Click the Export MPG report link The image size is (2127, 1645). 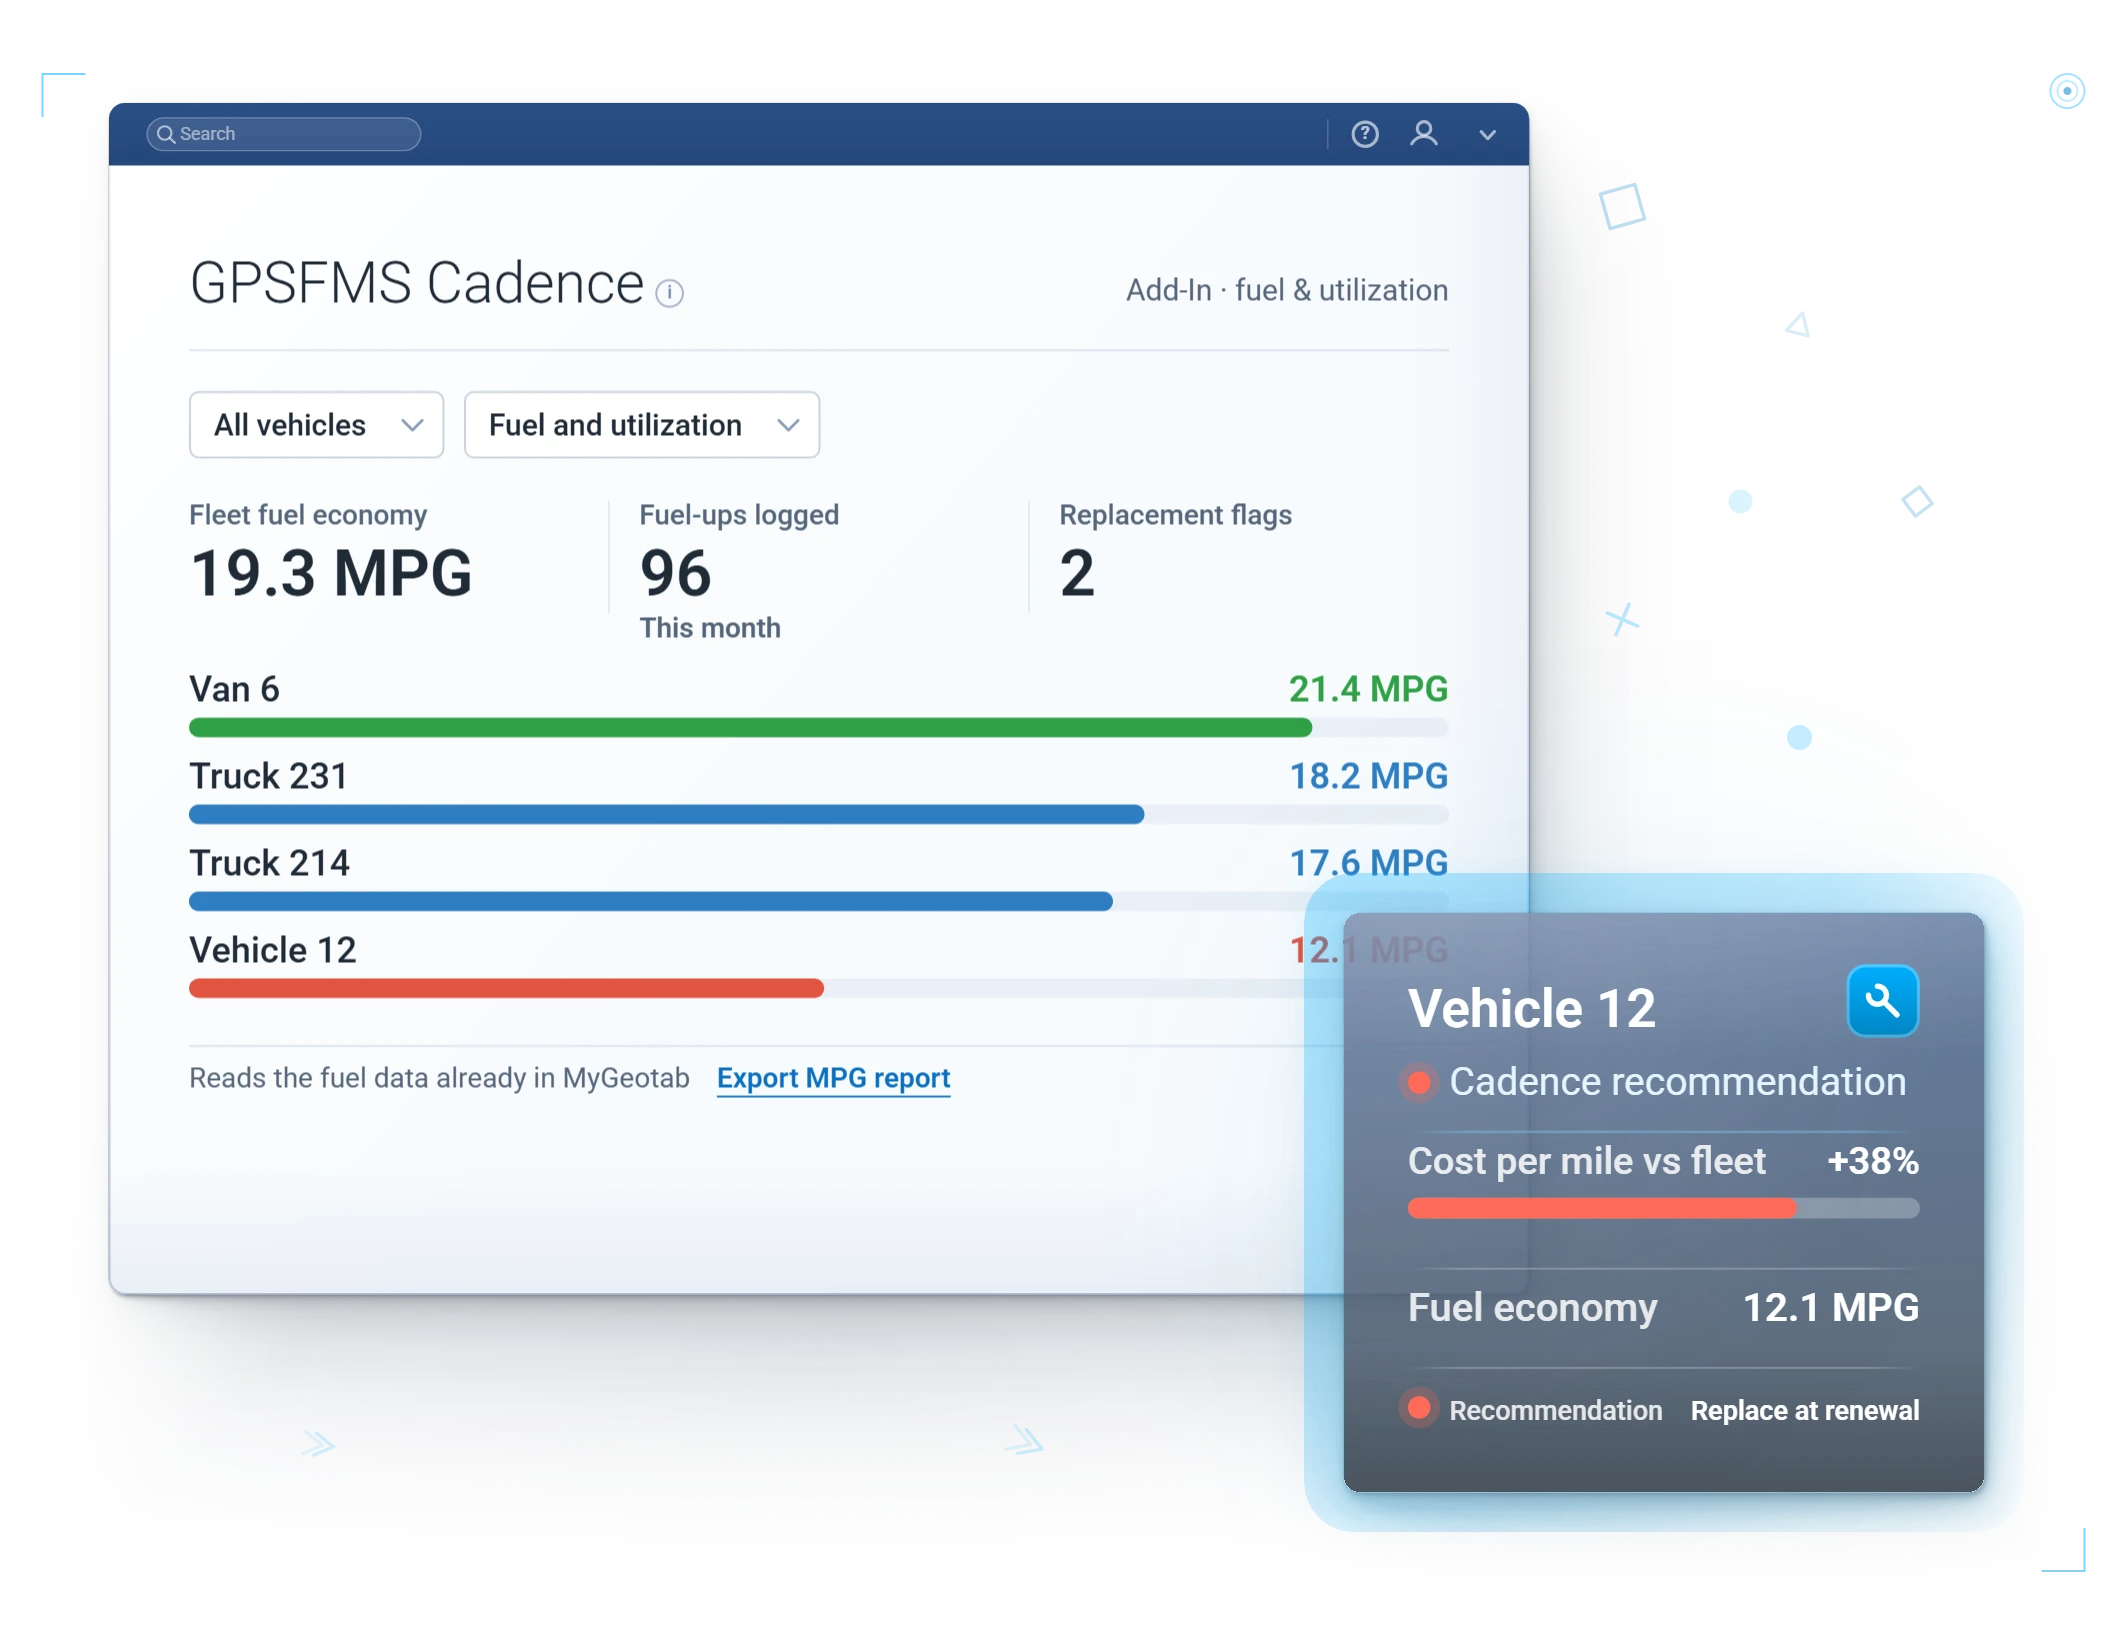834,1078
